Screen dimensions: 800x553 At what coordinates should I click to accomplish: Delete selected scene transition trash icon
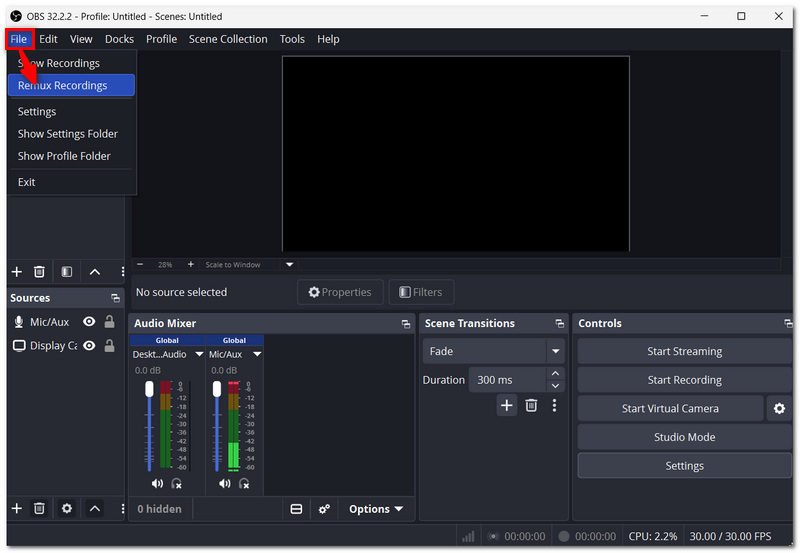click(x=531, y=406)
